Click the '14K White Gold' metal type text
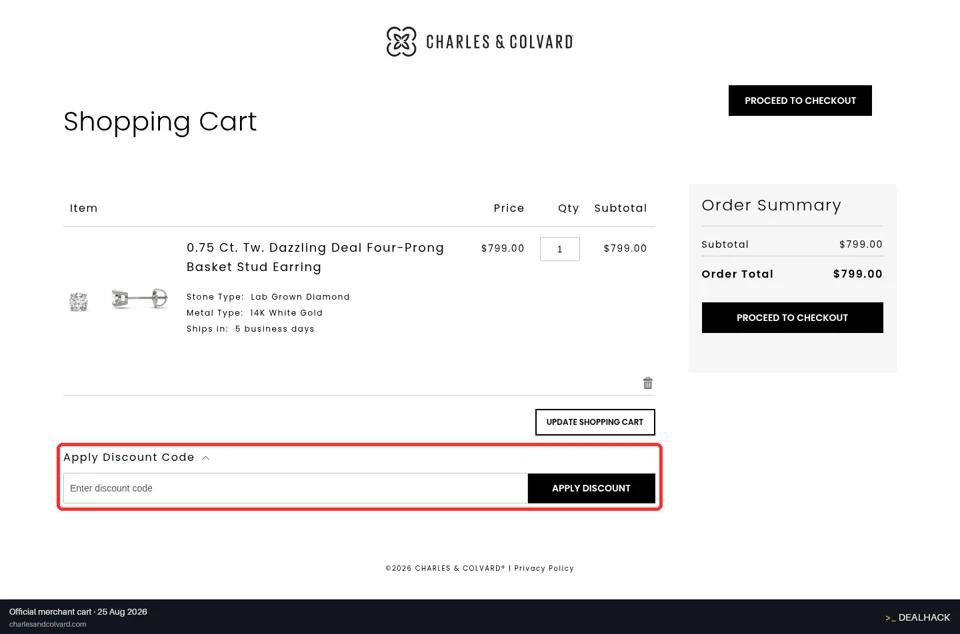The height and width of the screenshot is (634, 960). (x=286, y=313)
